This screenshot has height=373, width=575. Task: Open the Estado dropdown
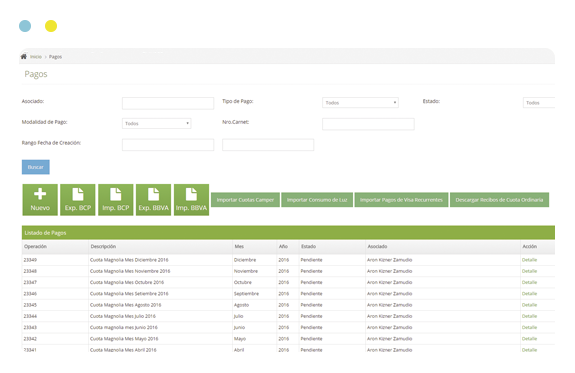[539, 103]
